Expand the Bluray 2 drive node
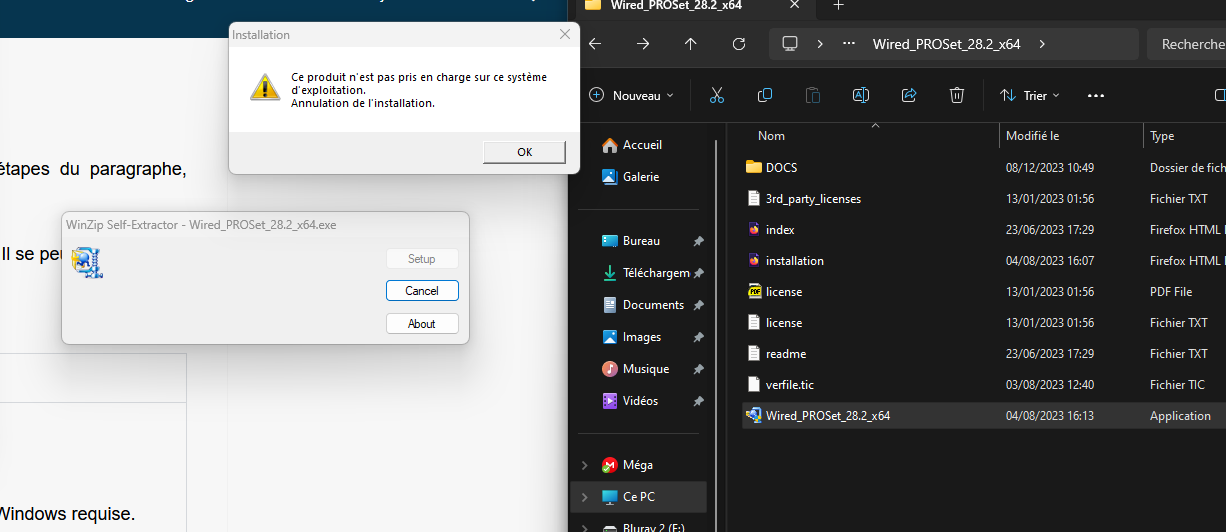The height and width of the screenshot is (532, 1226). (x=584, y=526)
